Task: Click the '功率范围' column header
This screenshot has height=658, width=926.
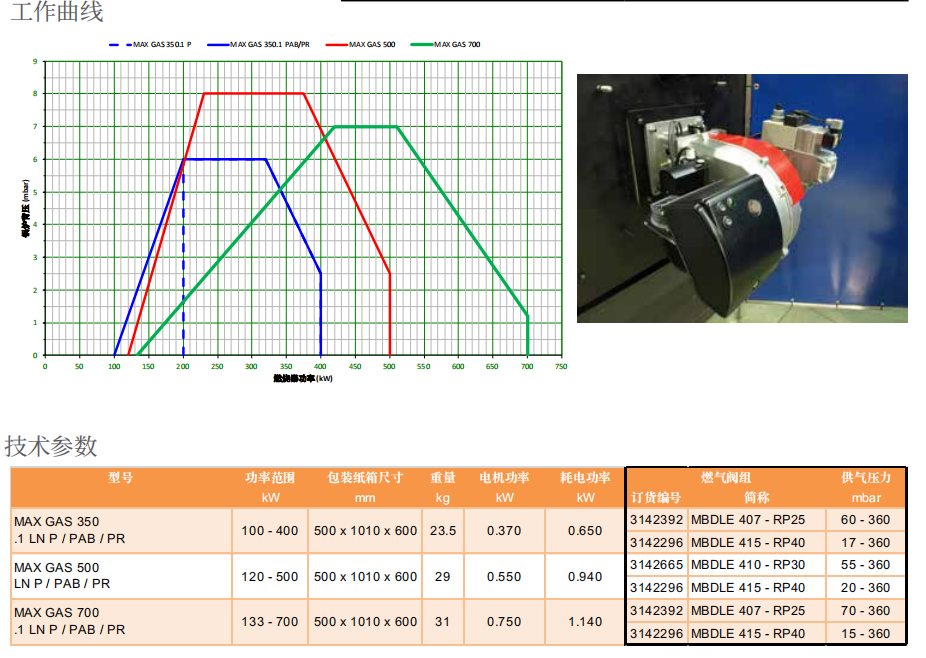Action: click(270, 478)
